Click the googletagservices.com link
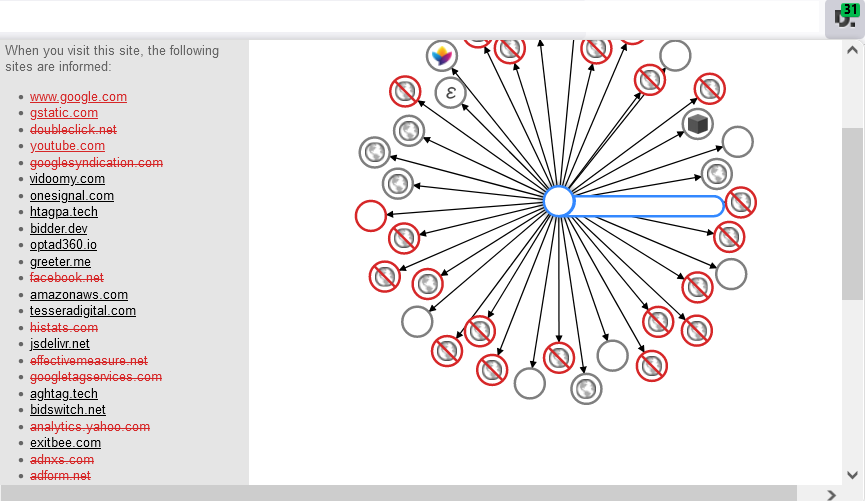The height and width of the screenshot is (501, 865). [96, 377]
